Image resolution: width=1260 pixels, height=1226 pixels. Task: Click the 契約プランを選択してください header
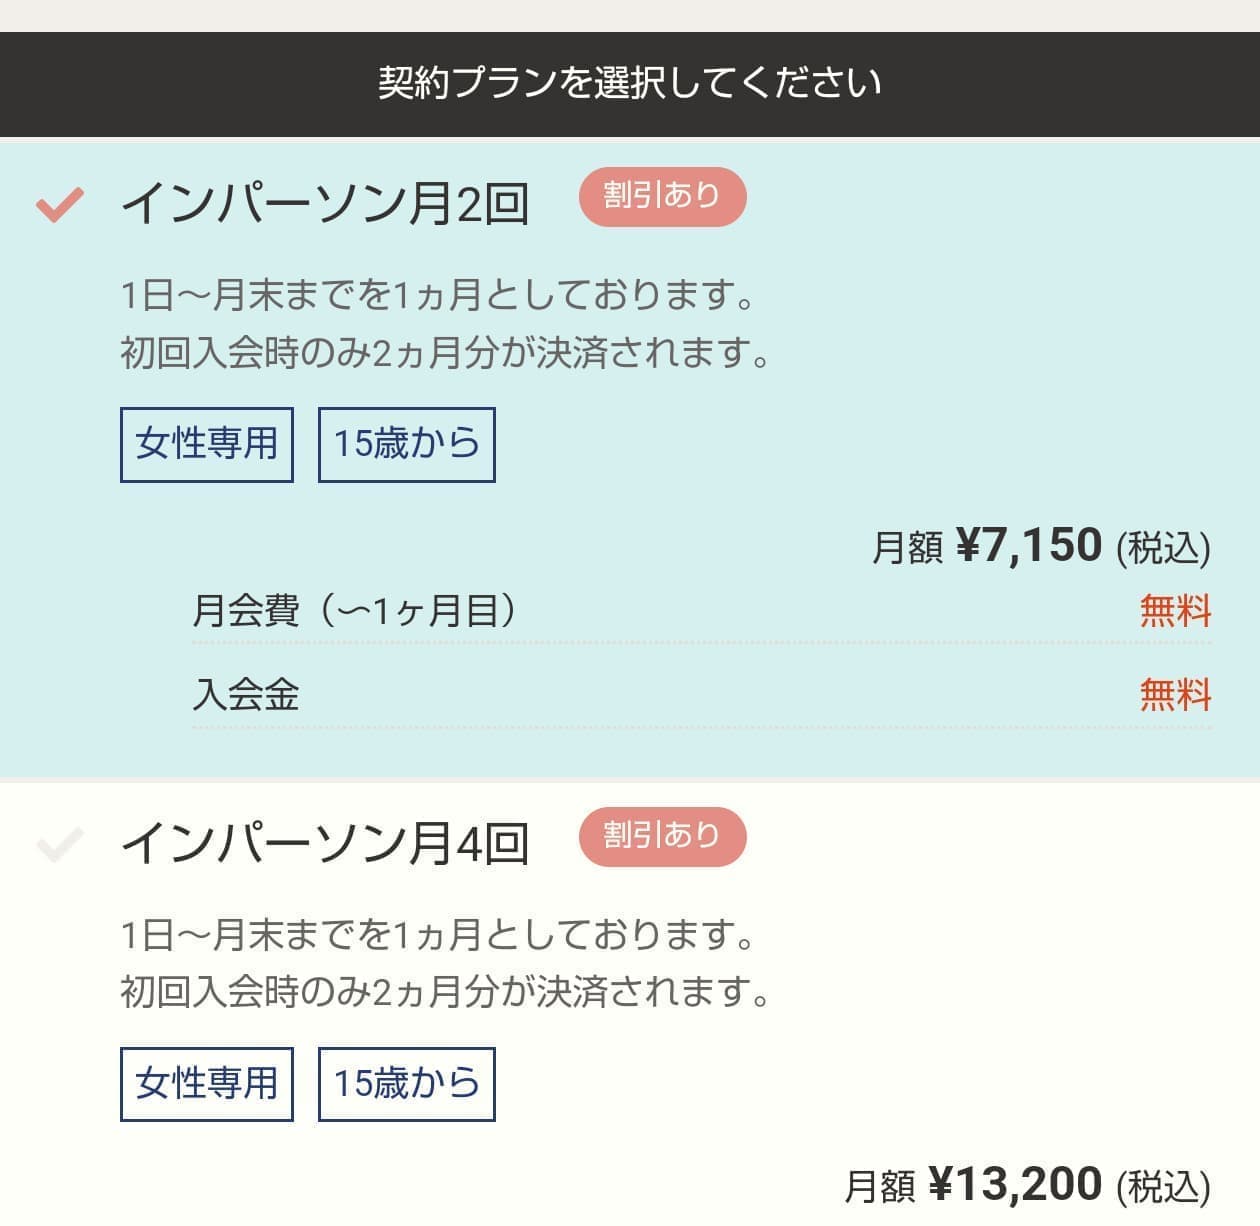click(x=630, y=83)
